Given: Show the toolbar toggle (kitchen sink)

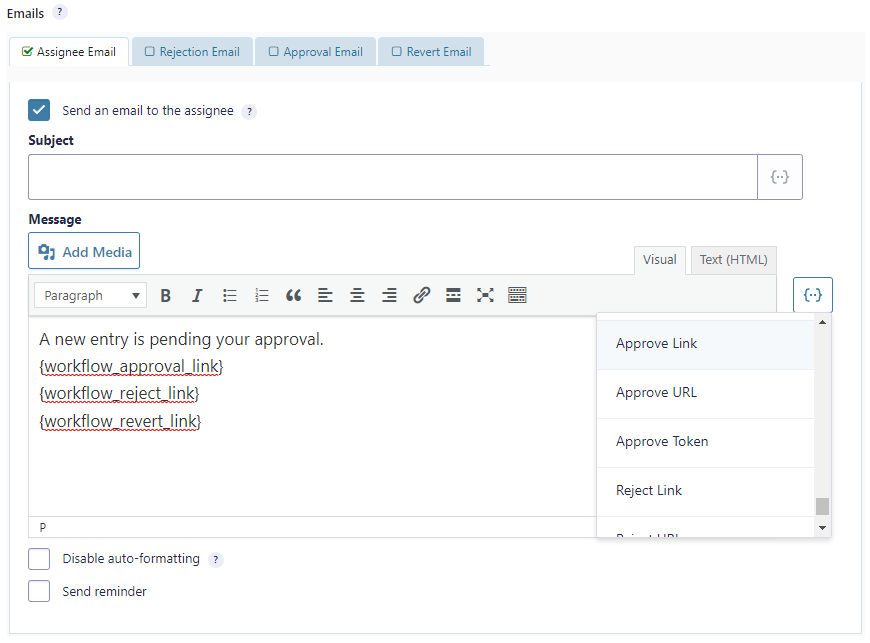Looking at the screenshot, I should tap(517, 295).
